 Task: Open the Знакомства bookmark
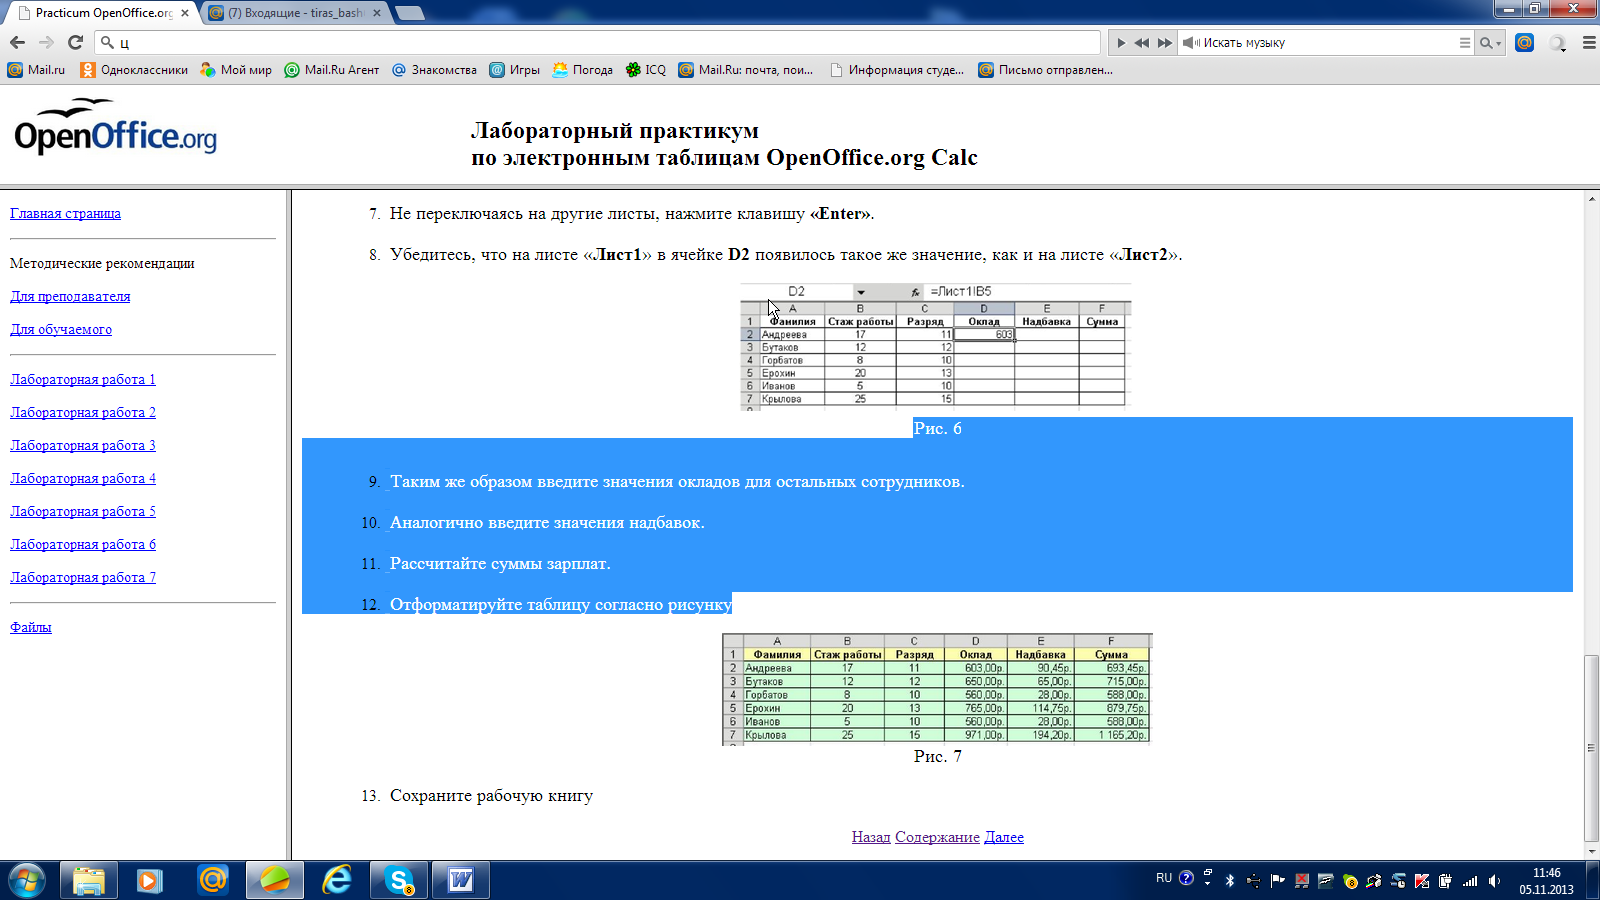[x=434, y=70]
